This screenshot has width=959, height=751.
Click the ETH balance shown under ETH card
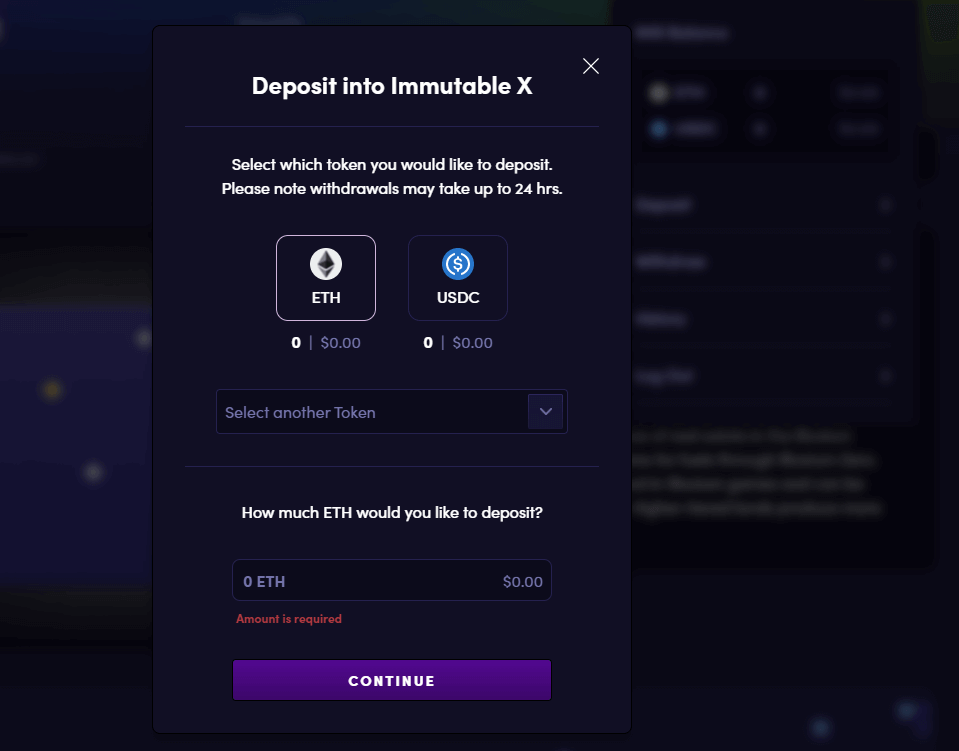325,342
